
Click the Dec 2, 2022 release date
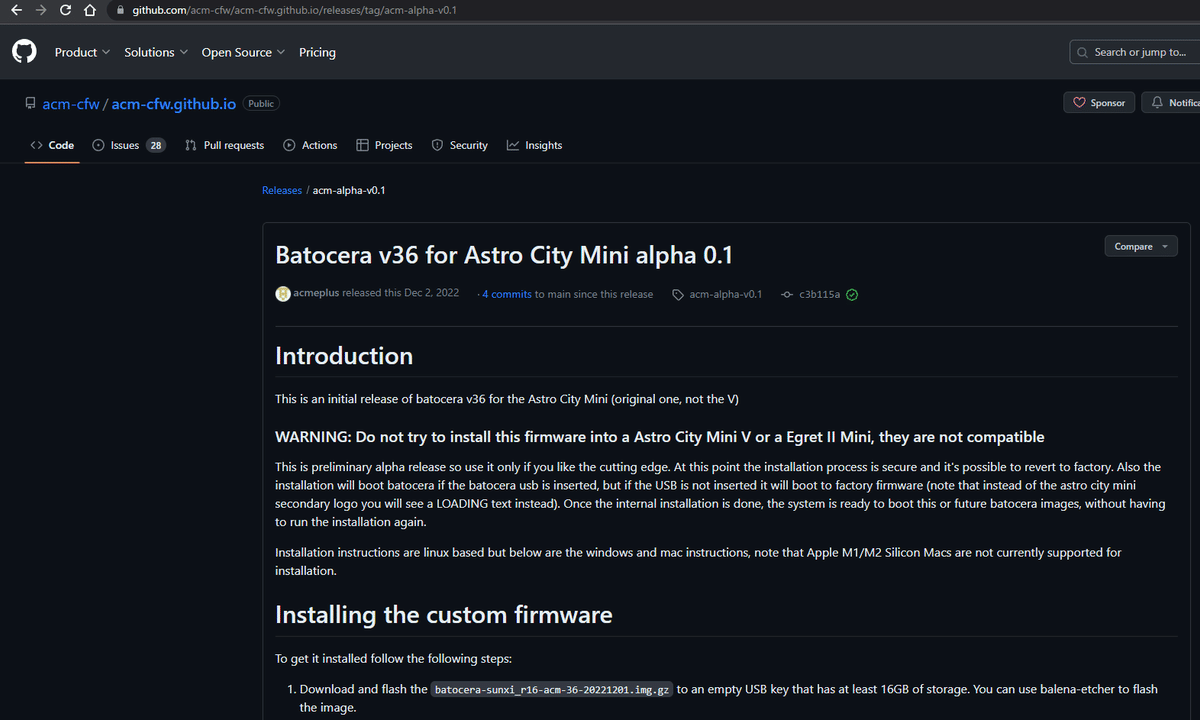click(x=432, y=294)
